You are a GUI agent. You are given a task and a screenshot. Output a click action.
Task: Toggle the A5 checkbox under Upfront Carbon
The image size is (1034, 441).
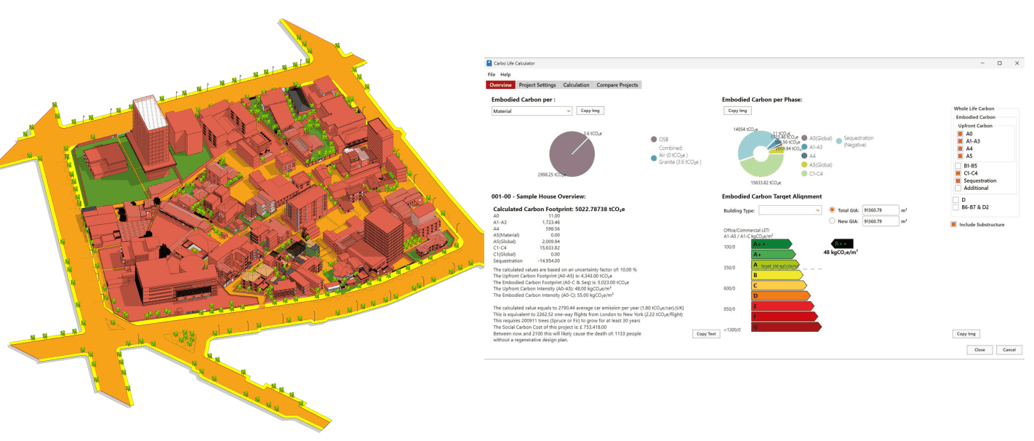coord(961,156)
